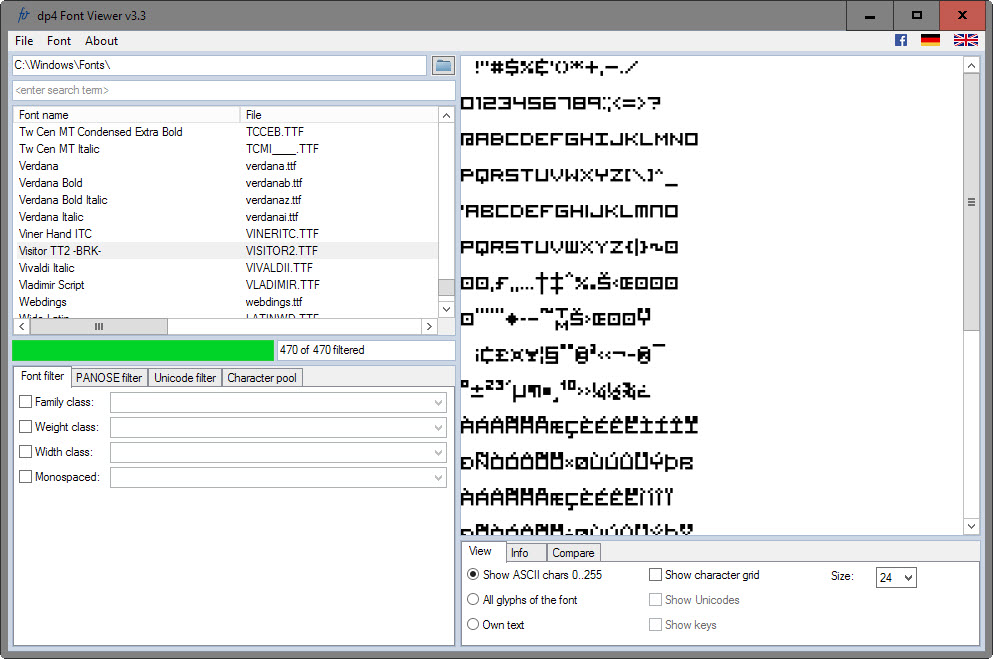This screenshot has width=993, height=659.
Task: Open the Font menu
Action: [x=59, y=41]
